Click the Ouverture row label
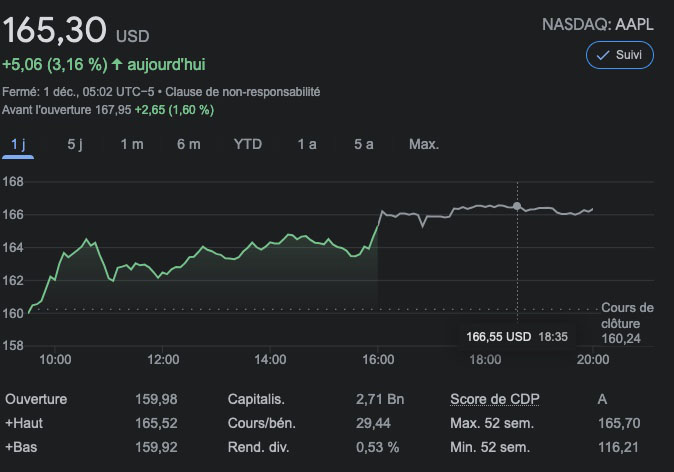The height and width of the screenshot is (472, 674). coord(36,399)
